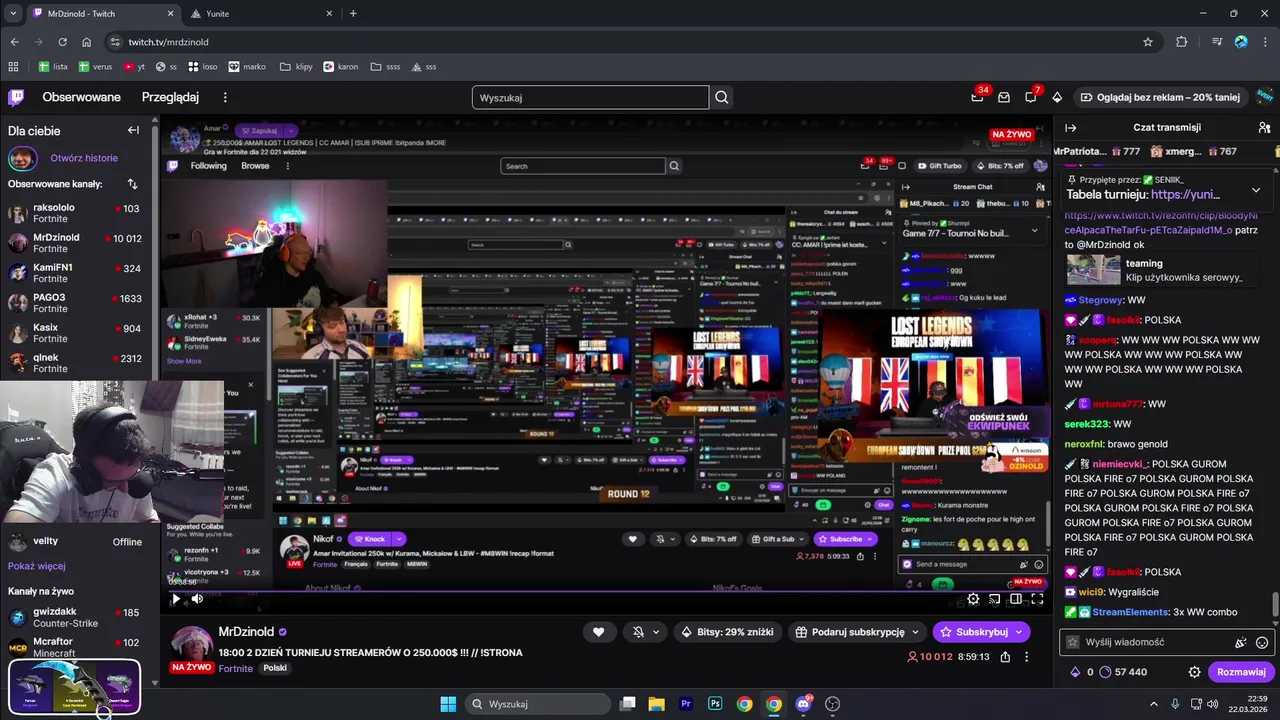This screenshot has height=720, width=1280.
Task: Open Photoshop from taskbar
Action: tap(715, 704)
